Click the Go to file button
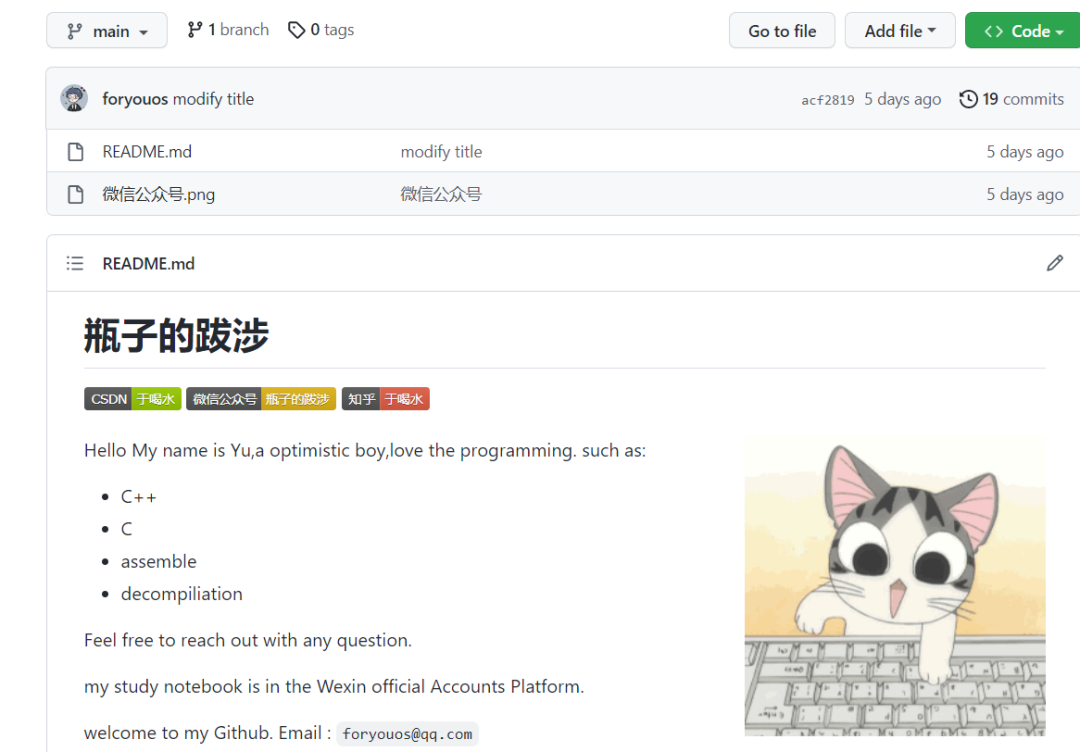1080x752 pixels. [x=782, y=30]
